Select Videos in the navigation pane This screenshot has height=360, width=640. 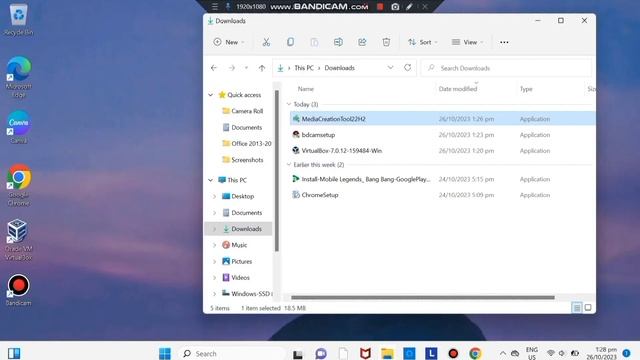pos(236,278)
